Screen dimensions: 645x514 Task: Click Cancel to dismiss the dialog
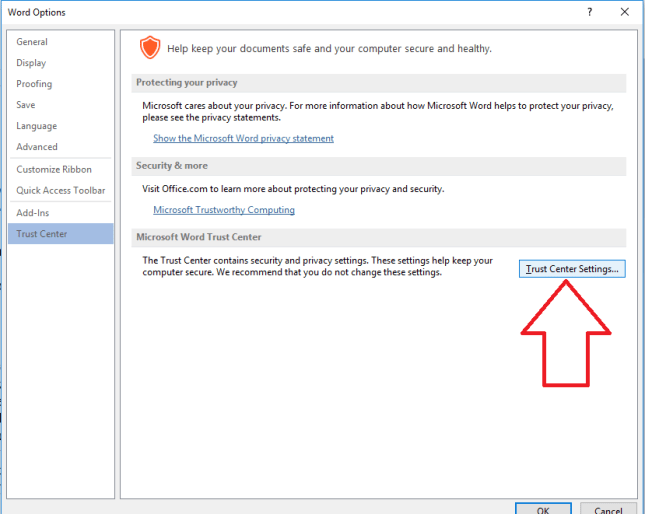(607, 508)
